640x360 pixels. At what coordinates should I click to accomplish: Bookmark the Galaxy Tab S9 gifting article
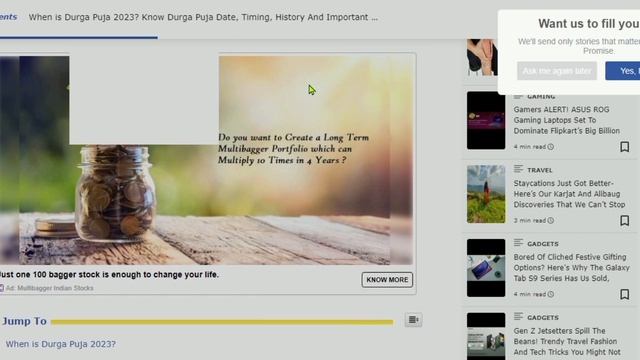click(624, 294)
